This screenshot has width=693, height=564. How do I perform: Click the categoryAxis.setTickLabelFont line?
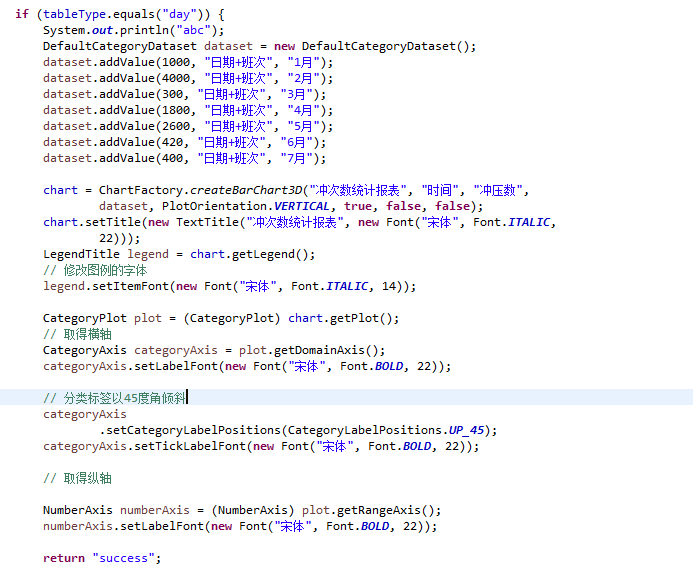(x=261, y=446)
